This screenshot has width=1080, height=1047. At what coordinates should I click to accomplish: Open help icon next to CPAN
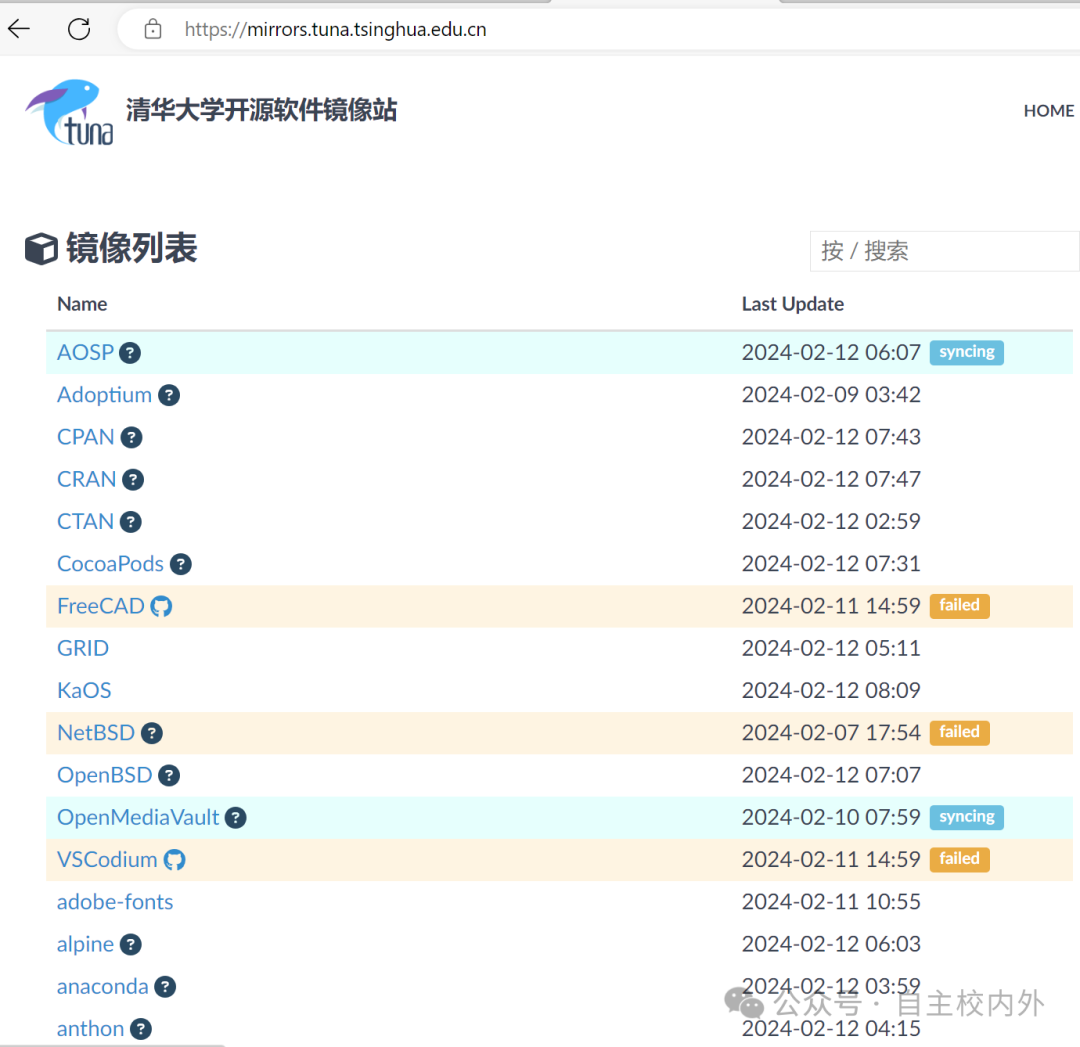(131, 437)
